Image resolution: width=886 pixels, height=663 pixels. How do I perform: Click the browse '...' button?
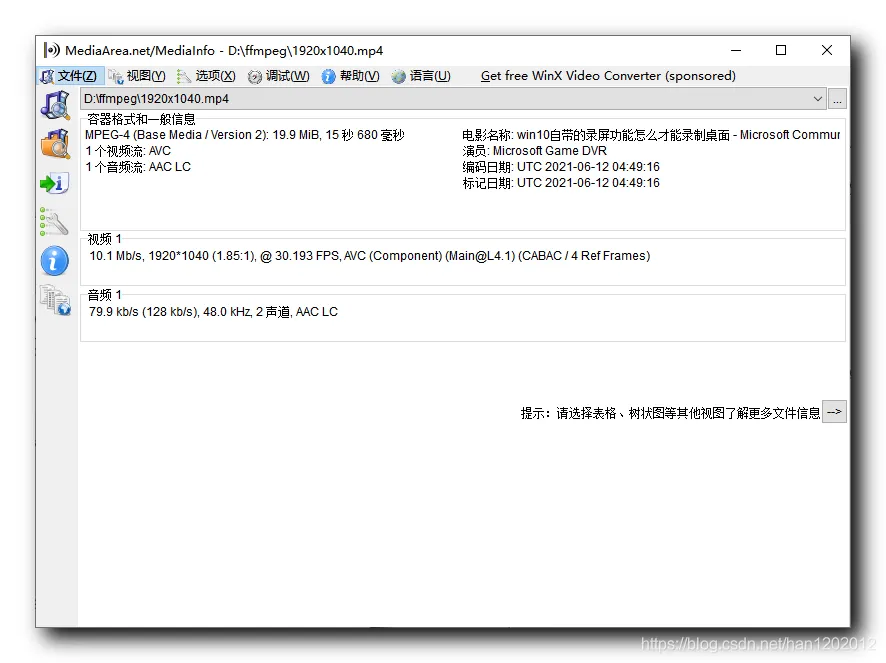(837, 99)
